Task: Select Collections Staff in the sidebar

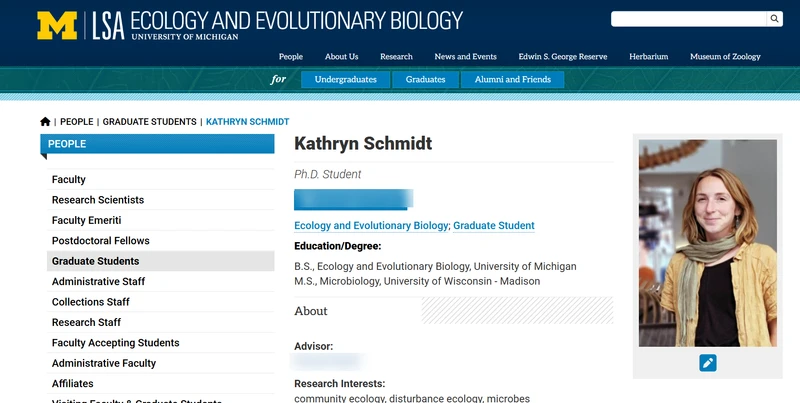Action: 160,302
